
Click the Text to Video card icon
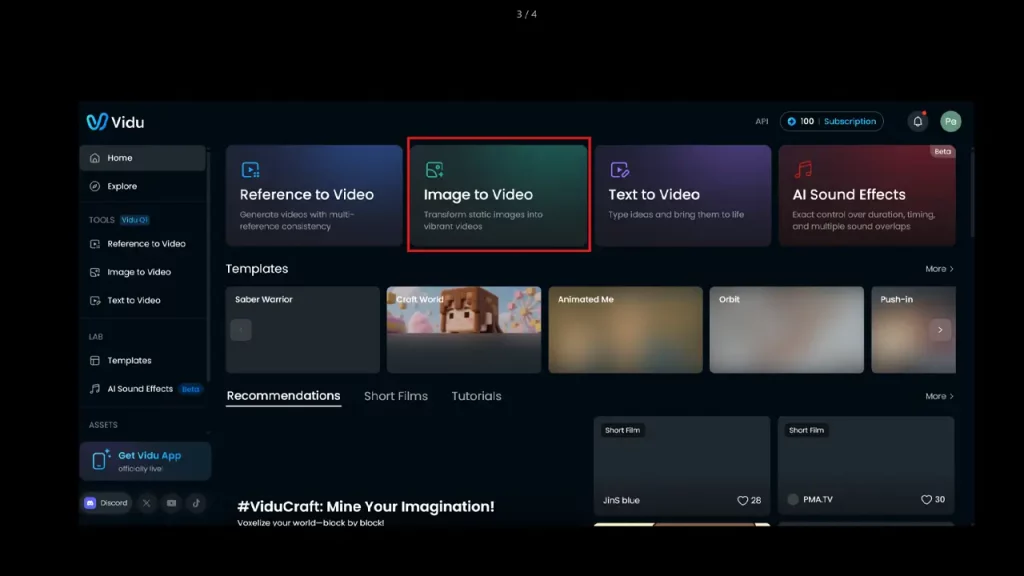coord(619,170)
